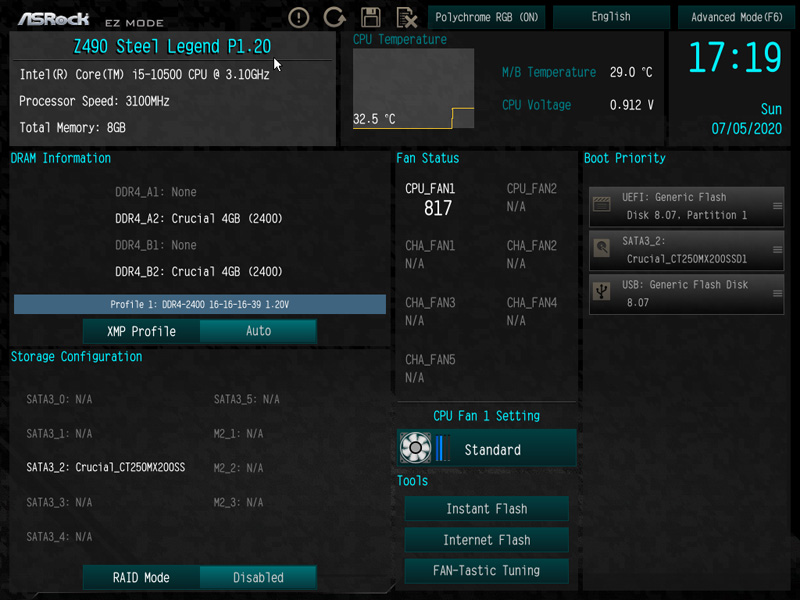Click the USB flash disk icon in Boot Priority

(x=601, y=292)
